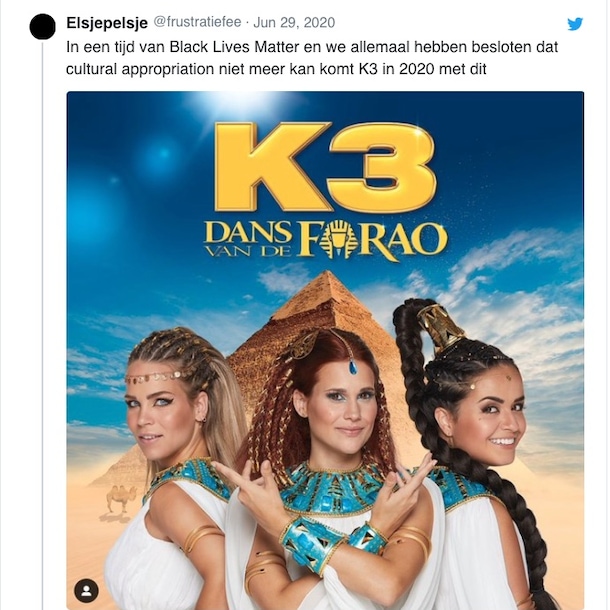The image size is (610, 610).
Task: Click the blue gem on redhead's forehead
Action: pyautogui.click(x=353, y=367)
